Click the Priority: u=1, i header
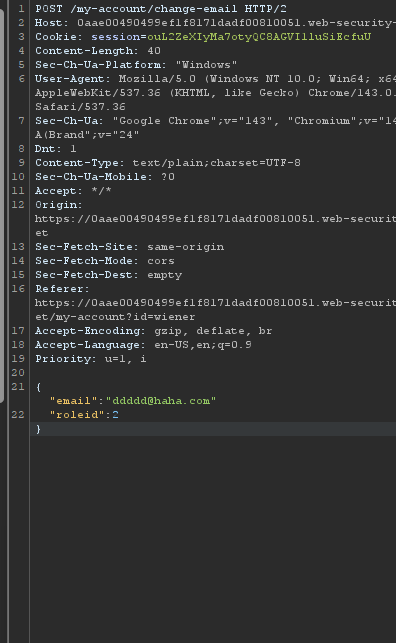Image resolution: width=396 pixels, height=643 pixels. pyautogui.click(x=91, y=358)
